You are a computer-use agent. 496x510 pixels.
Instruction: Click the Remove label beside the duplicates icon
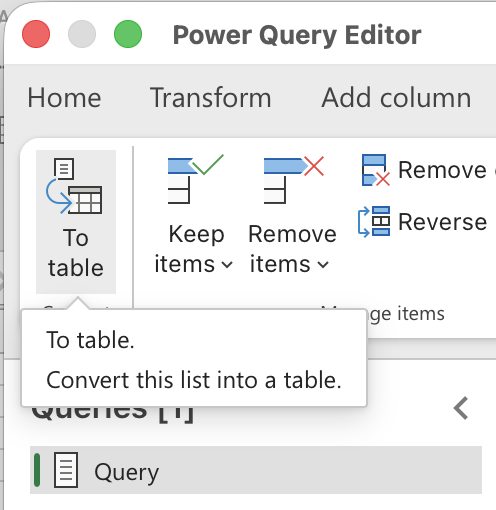[442, 170]
